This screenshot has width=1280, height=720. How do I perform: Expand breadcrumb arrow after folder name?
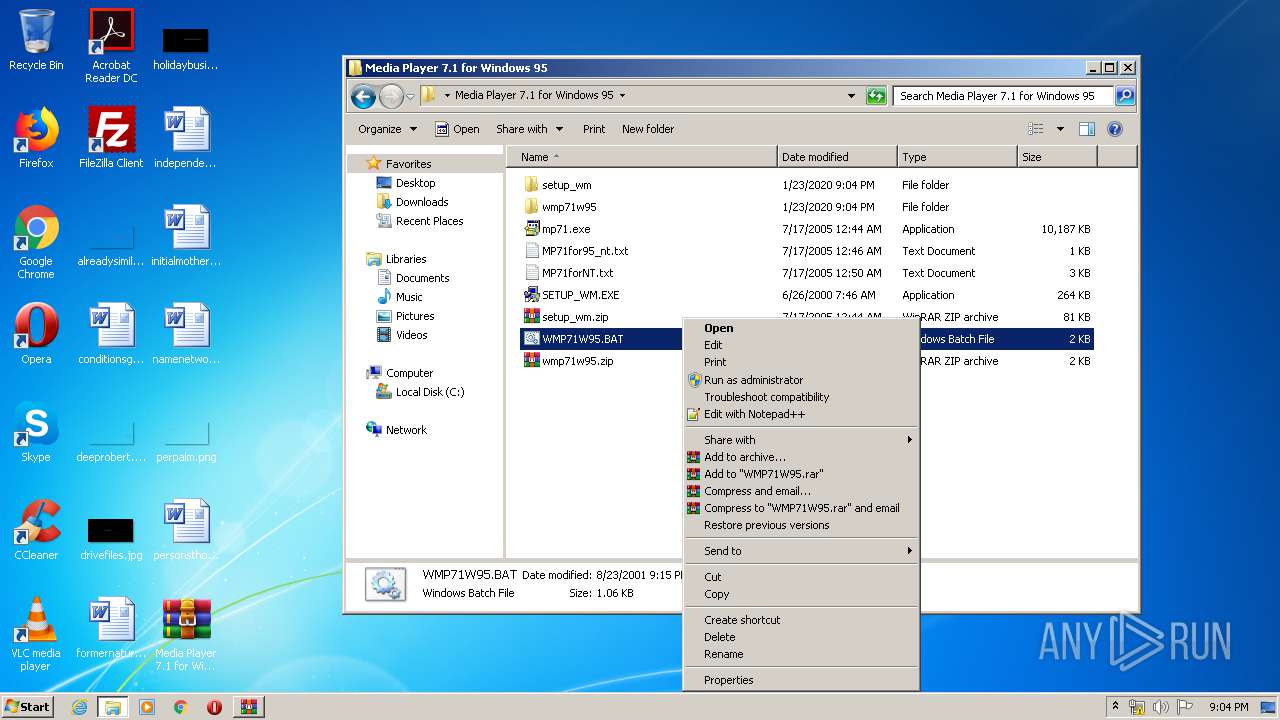click(x=622, y=96)
